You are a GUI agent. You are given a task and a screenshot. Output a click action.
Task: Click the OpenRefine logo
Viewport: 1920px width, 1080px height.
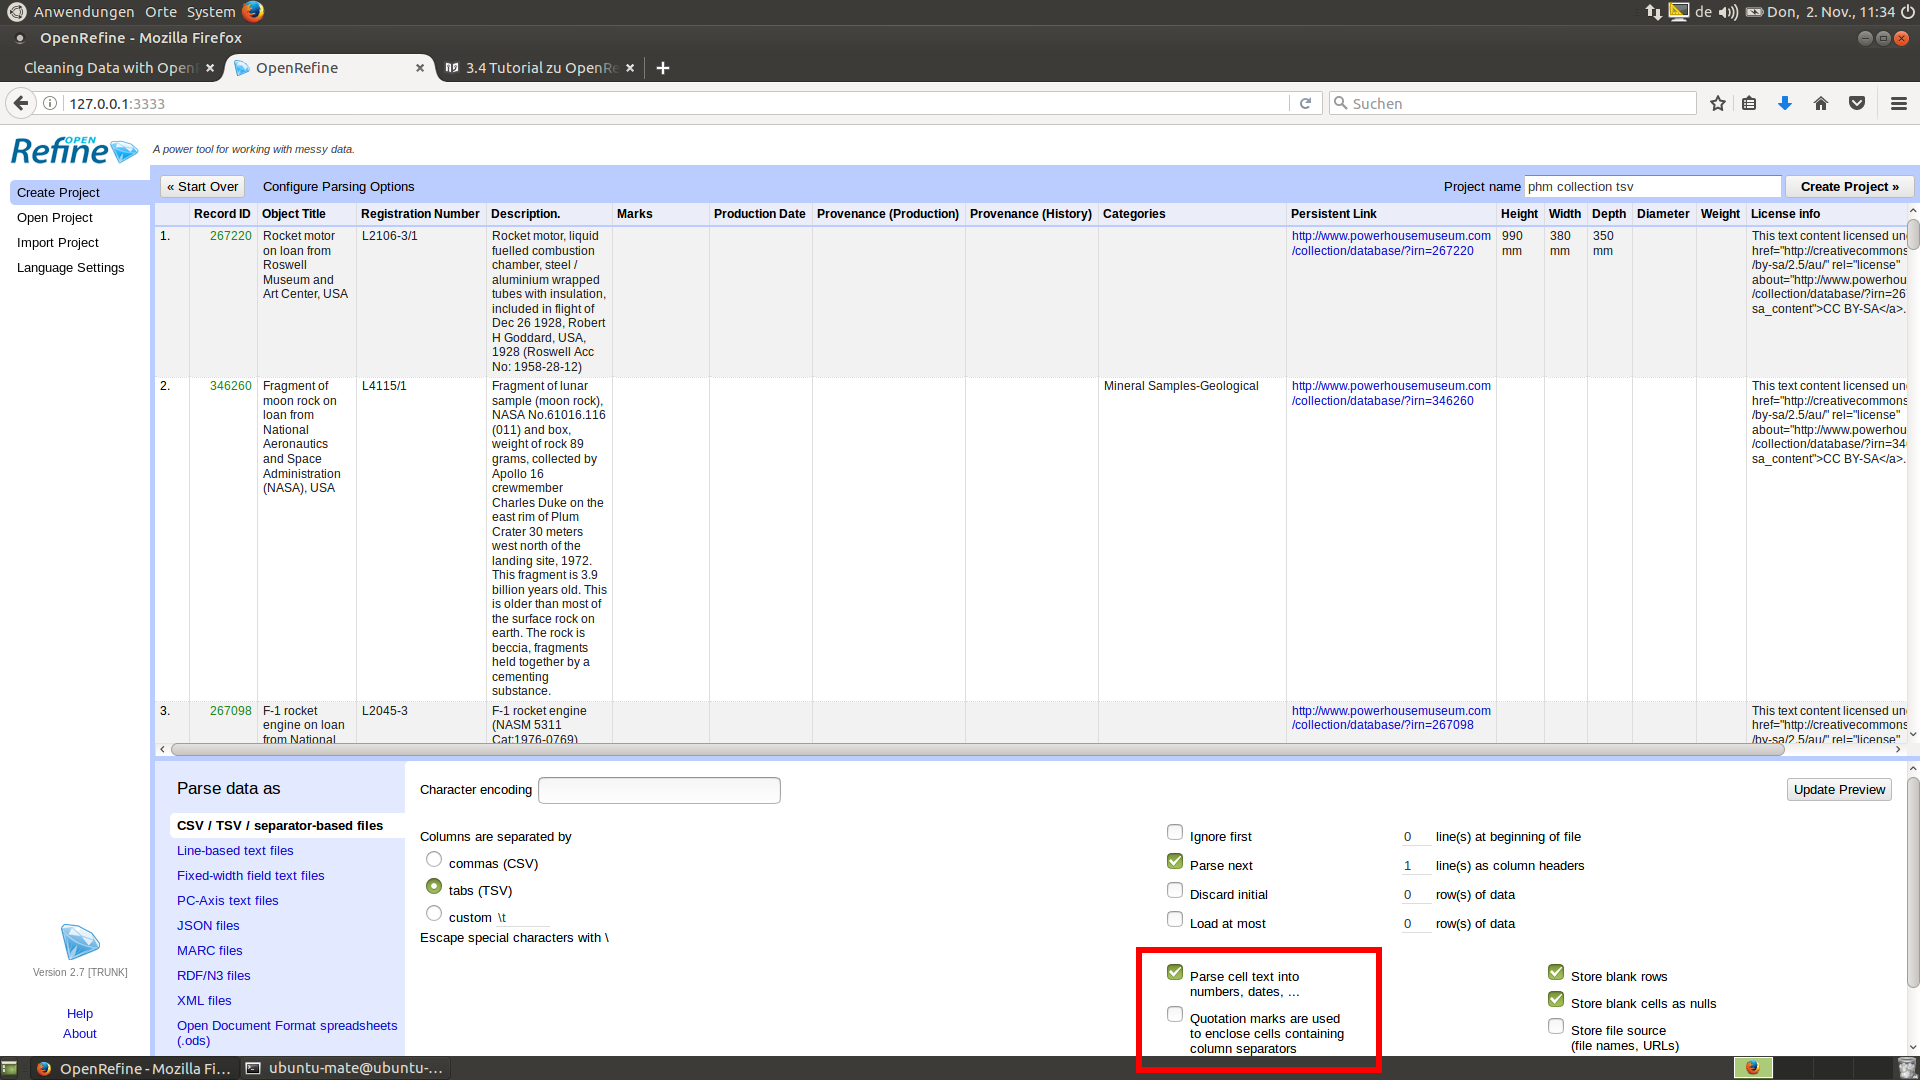[x=74, y=150]
